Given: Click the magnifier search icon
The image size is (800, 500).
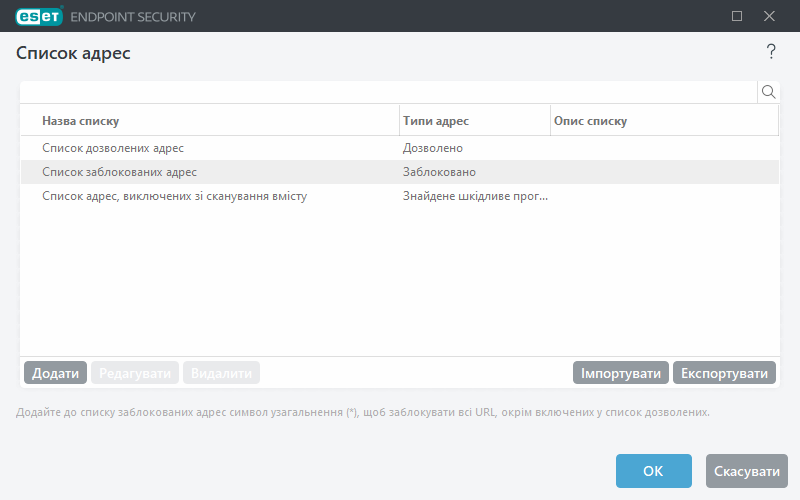Looking at the screenshot, I should click(x=769, y=92).
